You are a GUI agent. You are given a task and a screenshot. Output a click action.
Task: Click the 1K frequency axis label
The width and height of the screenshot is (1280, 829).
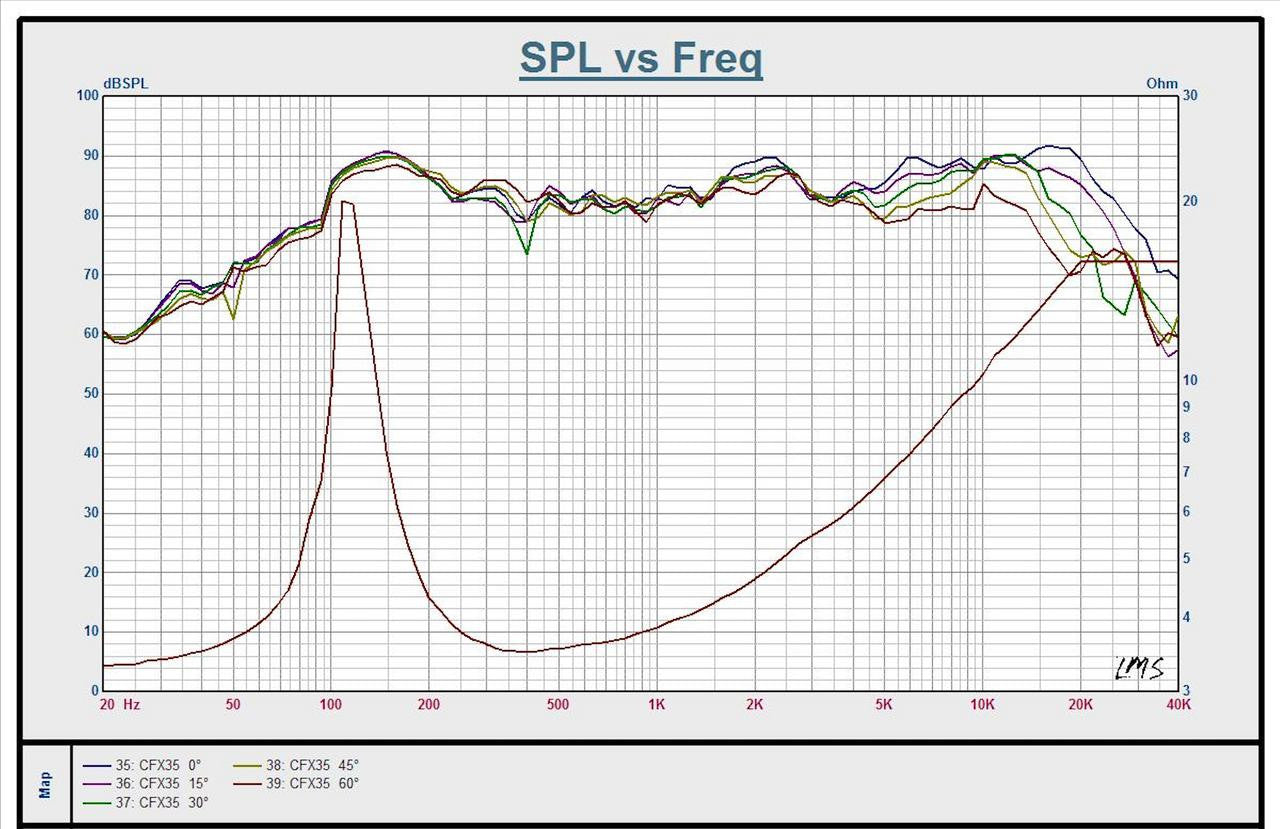(656, 704)
